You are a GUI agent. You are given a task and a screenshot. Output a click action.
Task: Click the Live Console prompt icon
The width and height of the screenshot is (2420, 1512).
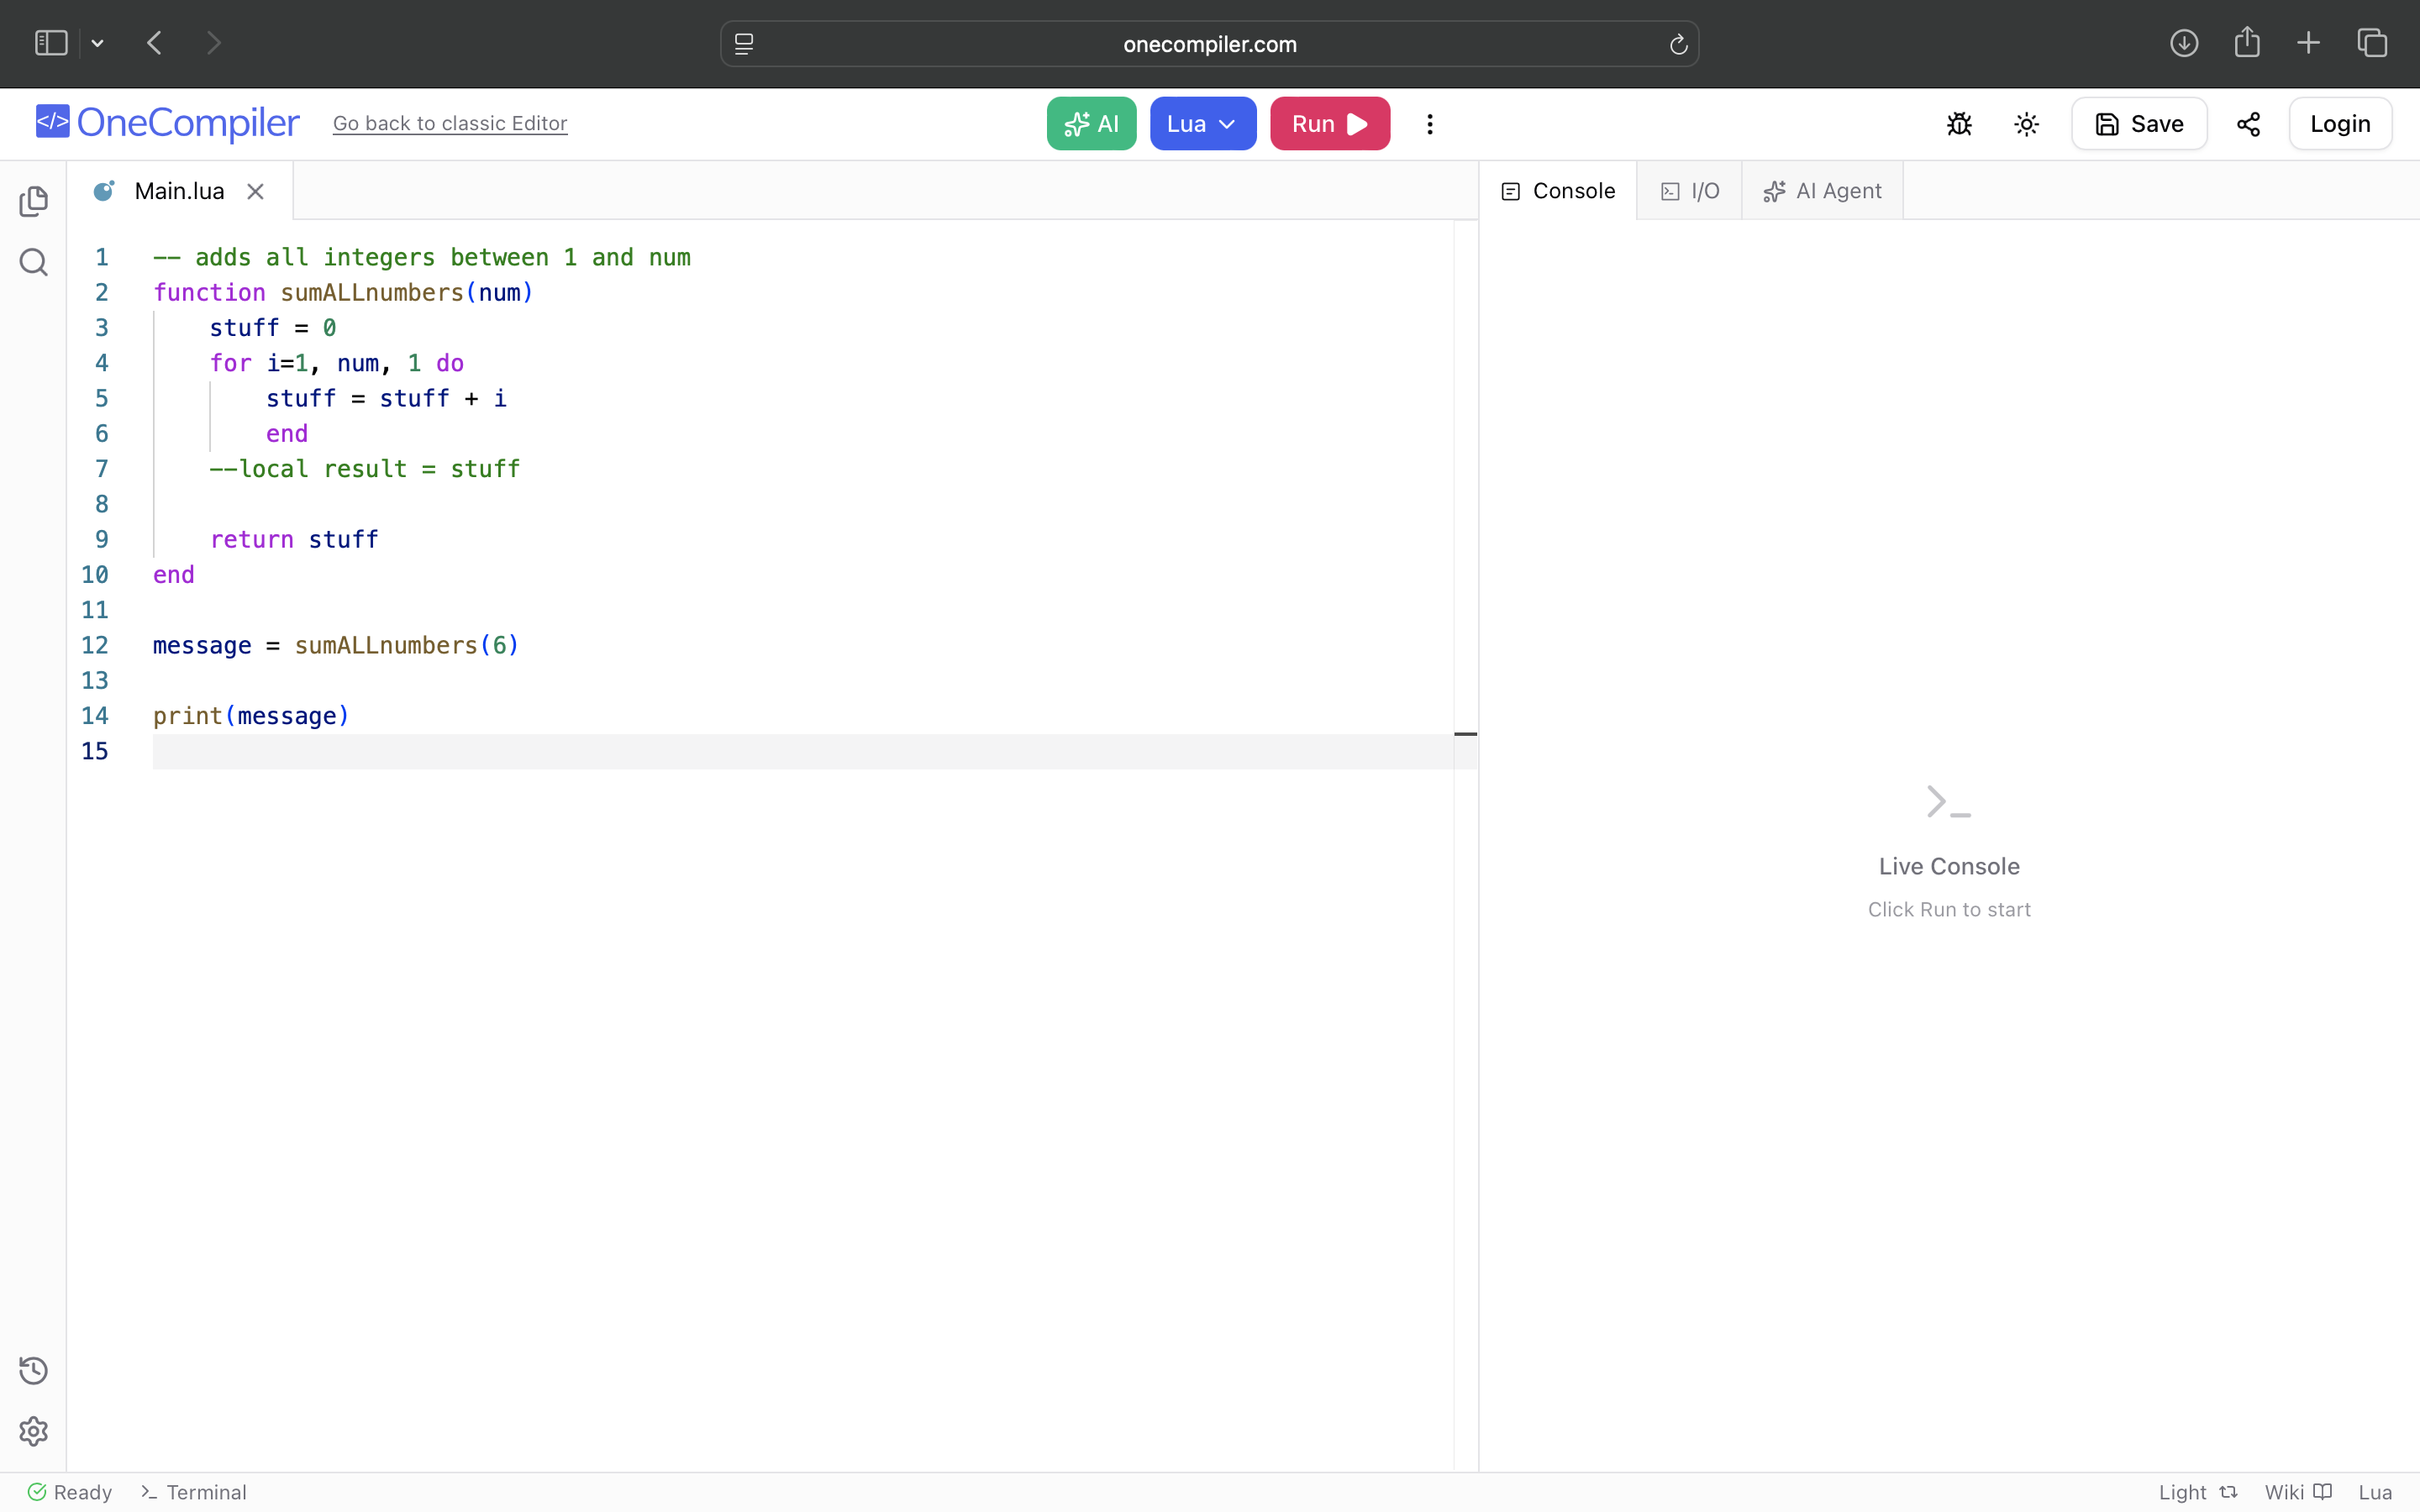[1948, 802]
